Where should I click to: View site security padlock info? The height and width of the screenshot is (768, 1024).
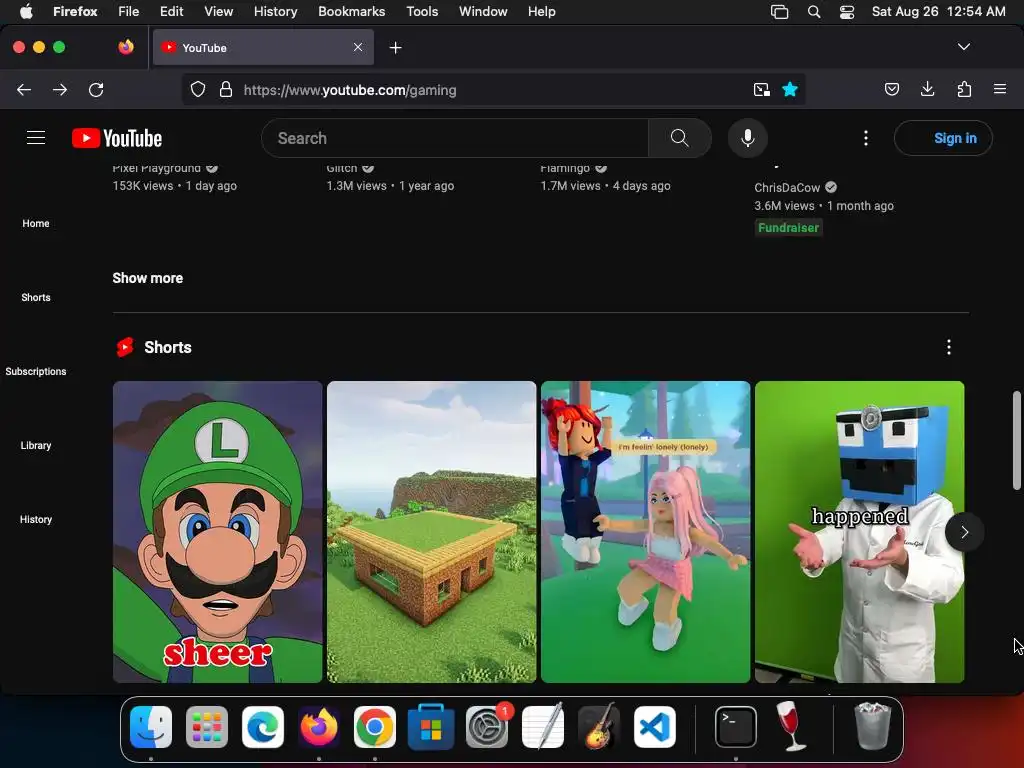226,89
